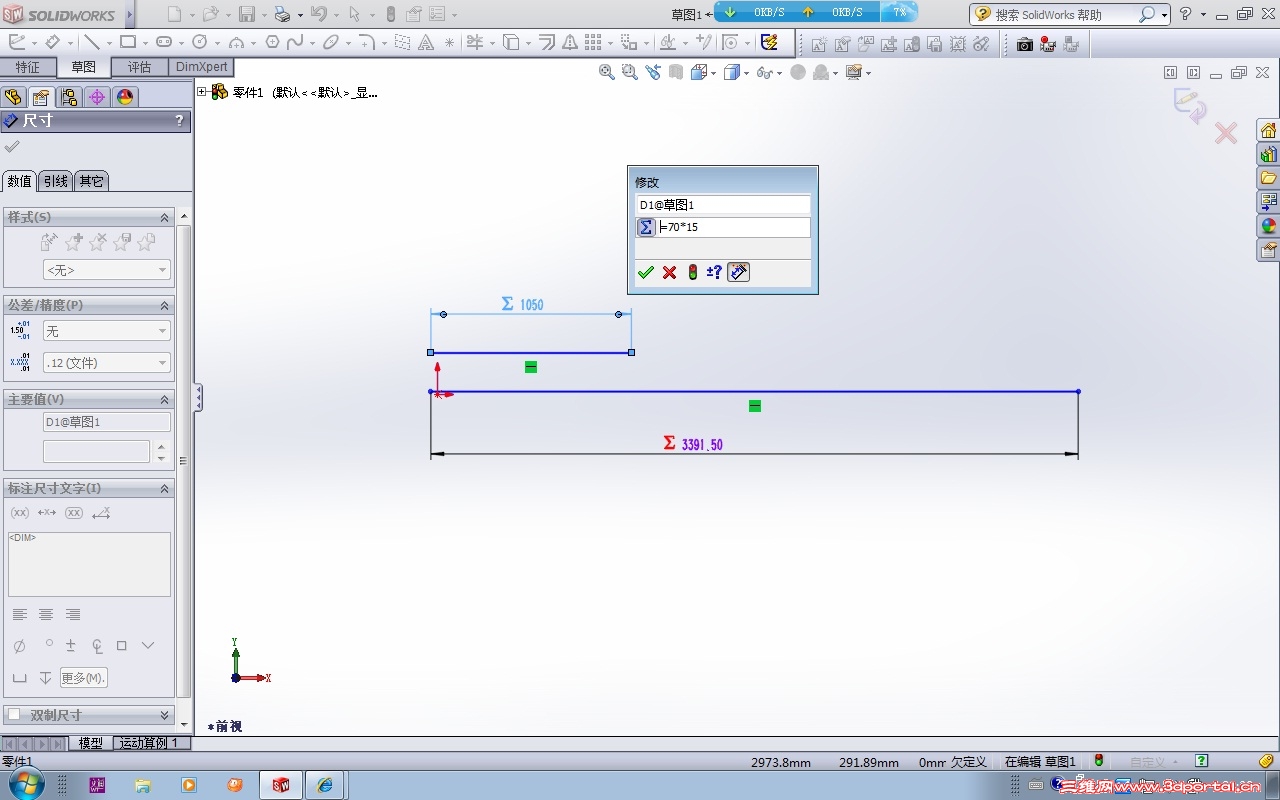
Task: Open the DimXpertManager panel tab icon
Action: (96, 97)
